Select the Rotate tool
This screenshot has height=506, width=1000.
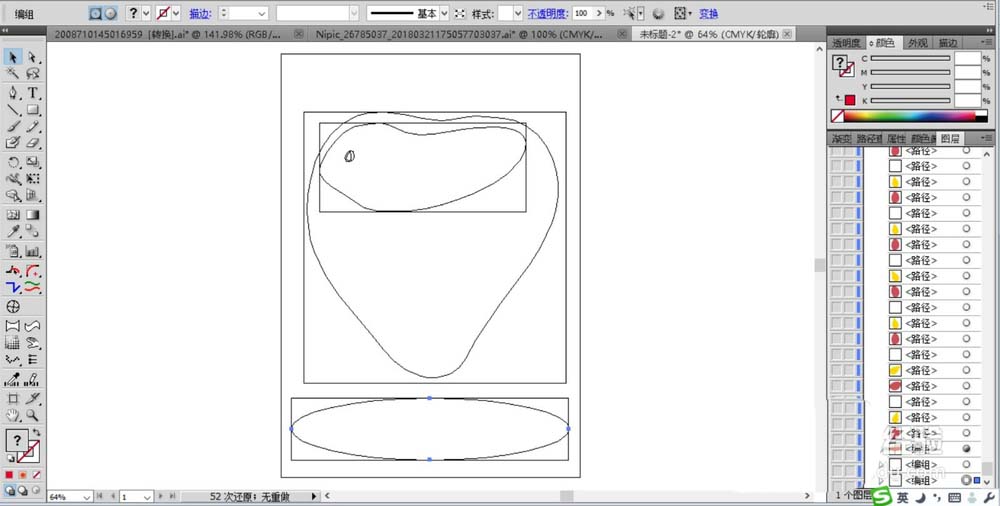tap(13, 163)
